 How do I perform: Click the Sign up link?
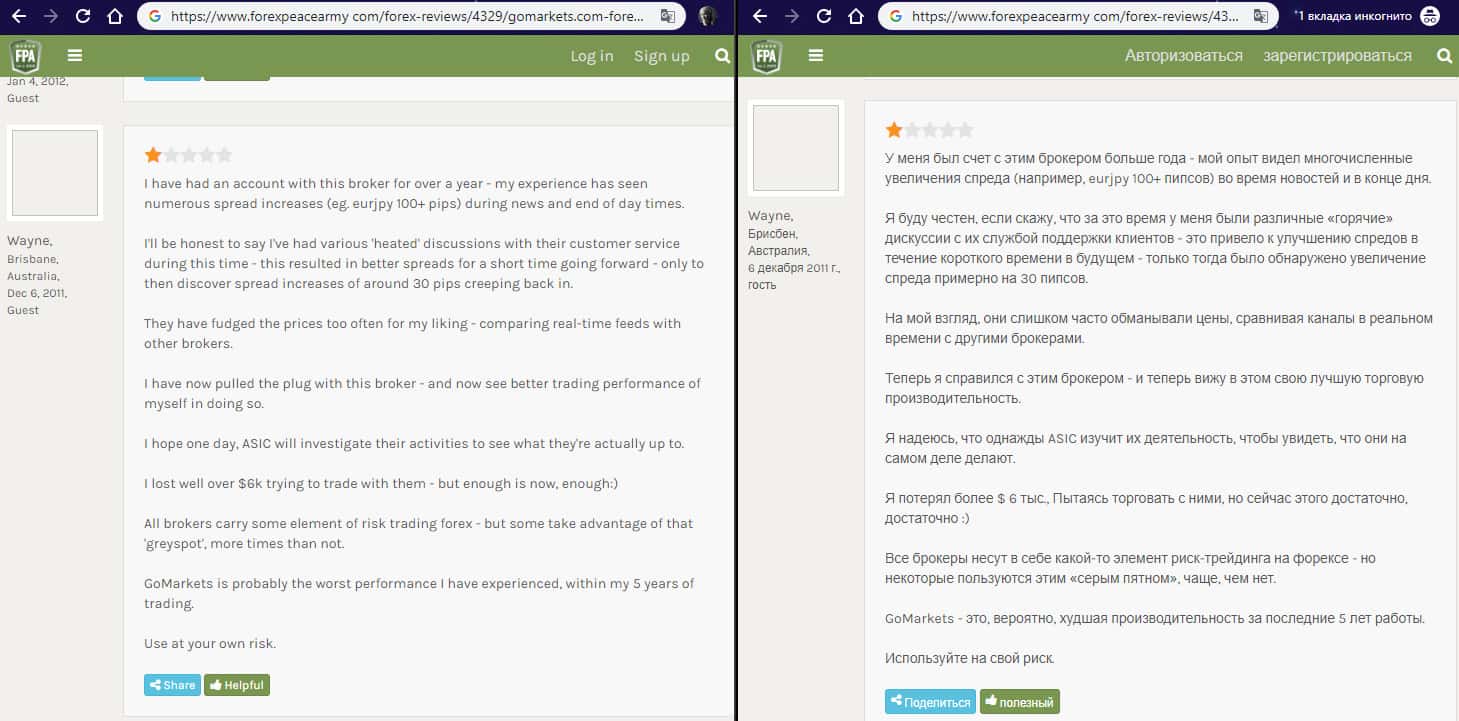coord(662,56)
